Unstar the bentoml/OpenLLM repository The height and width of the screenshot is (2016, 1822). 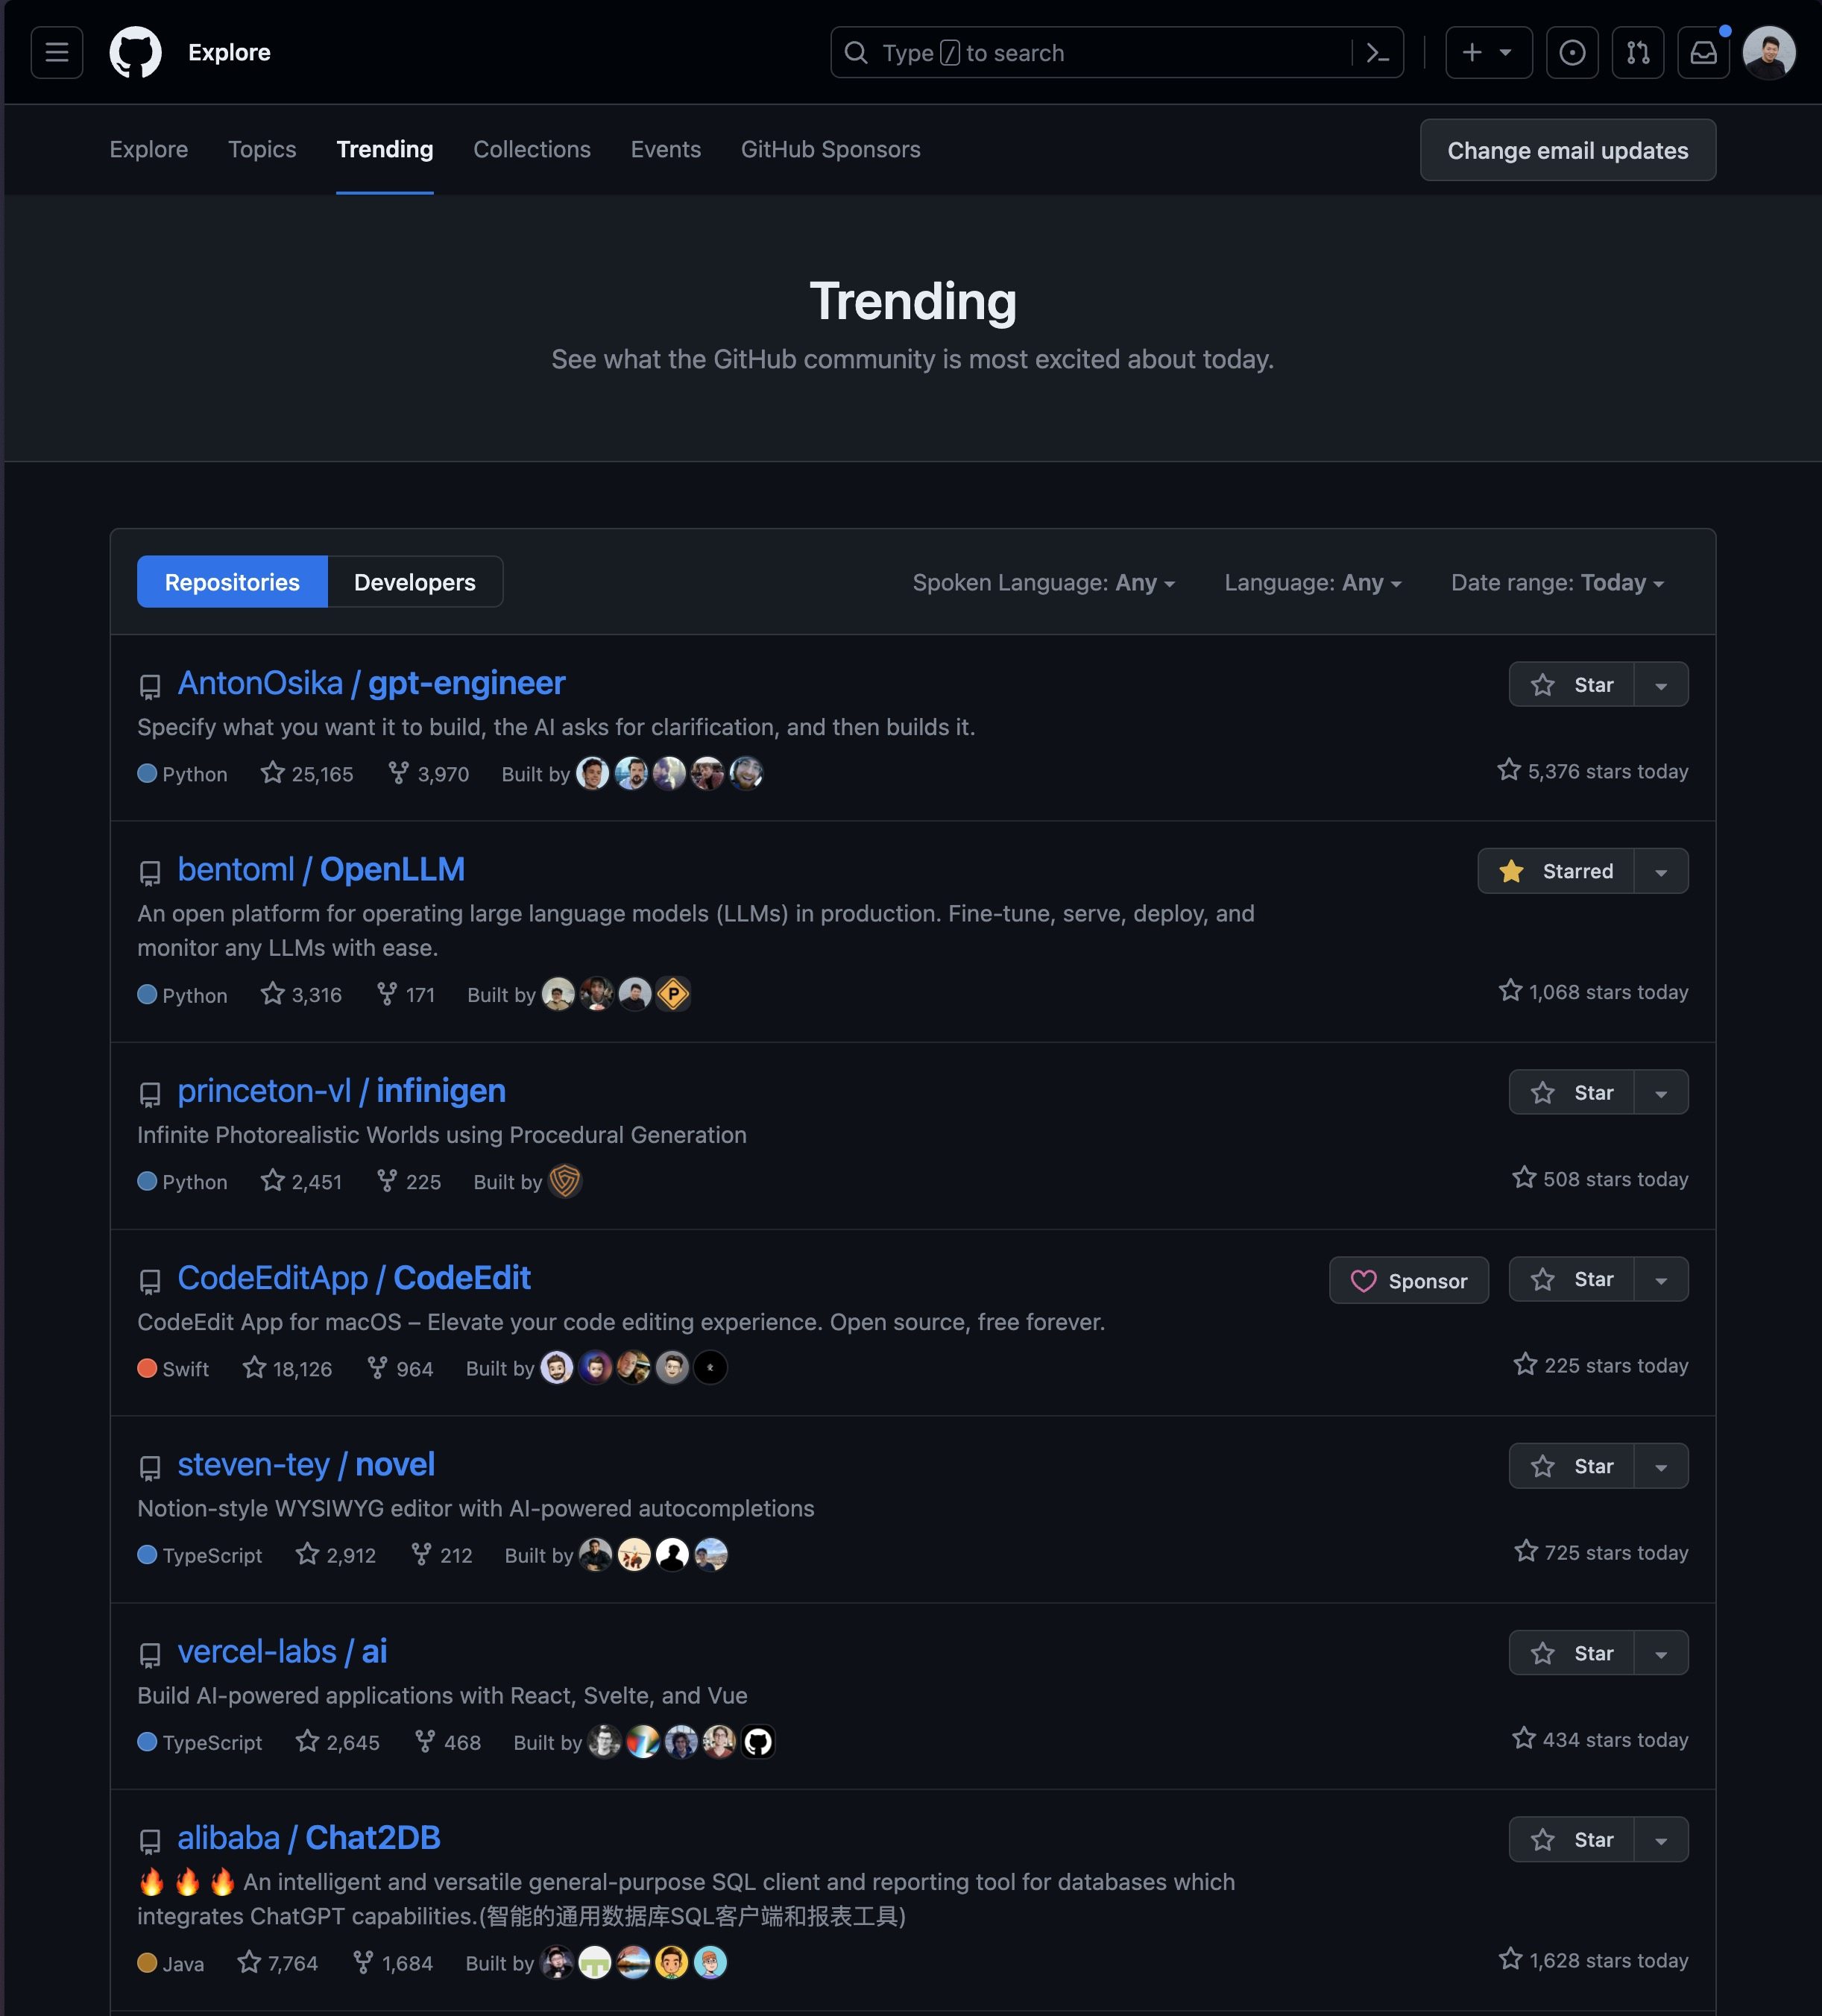[x=1556, y=871]
